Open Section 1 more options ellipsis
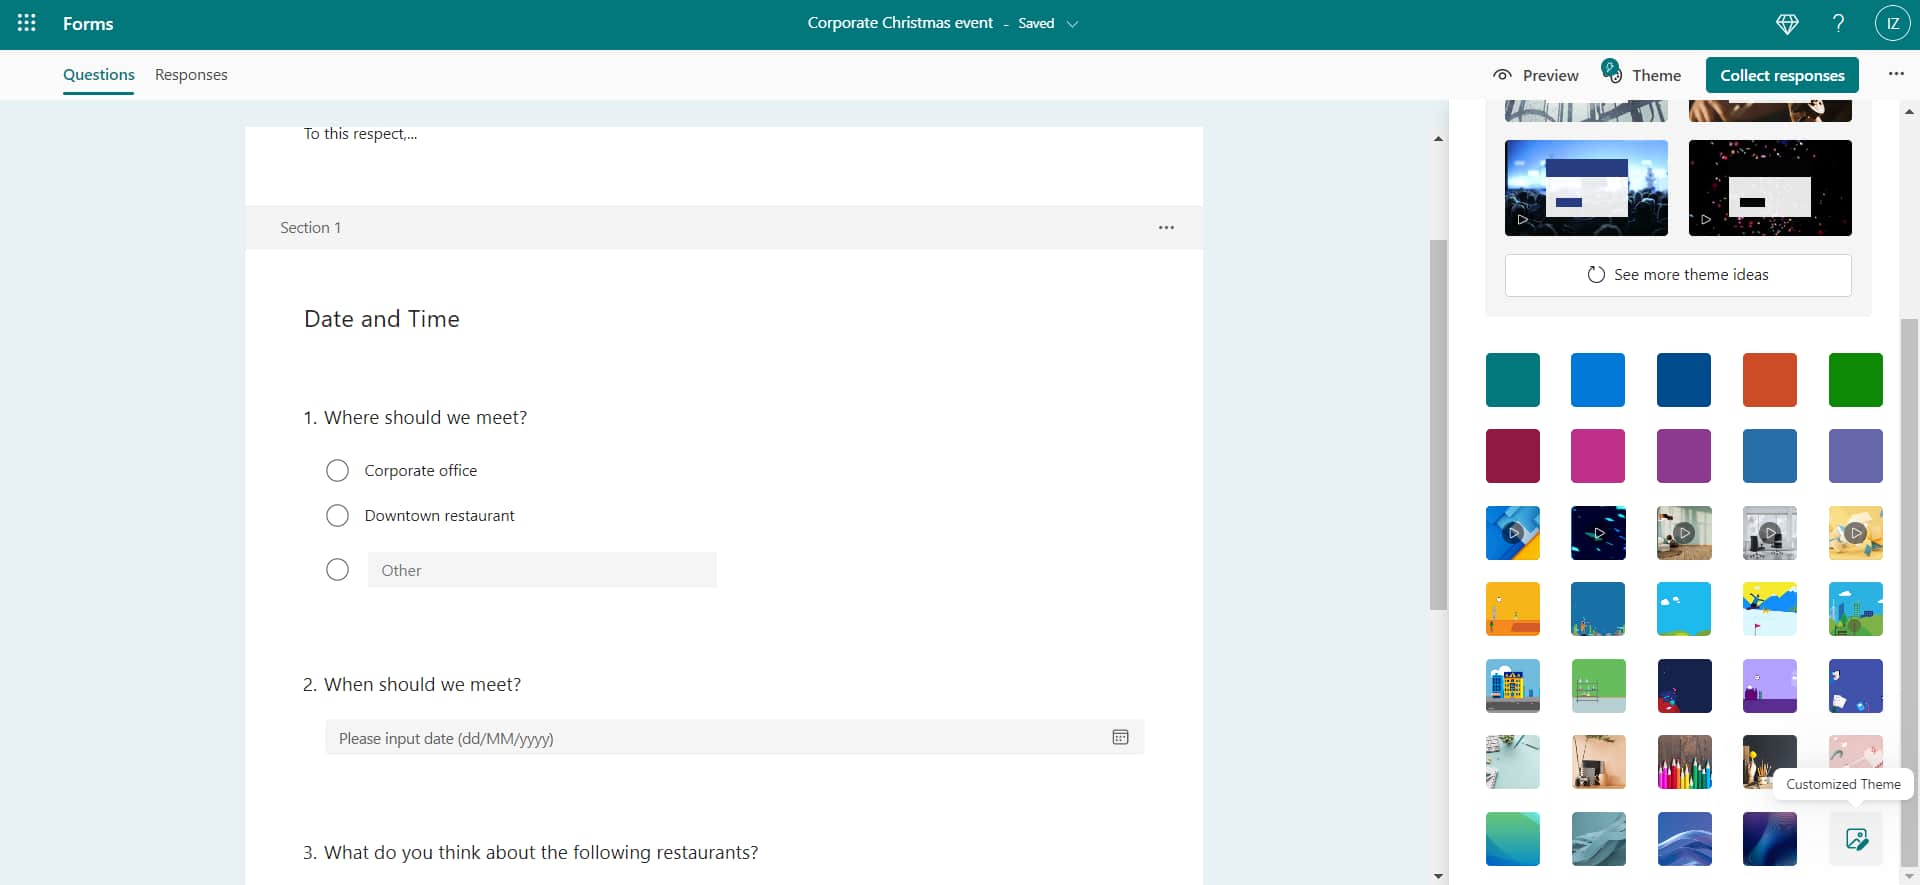The image size is (1920, 885). point(1166,228)
